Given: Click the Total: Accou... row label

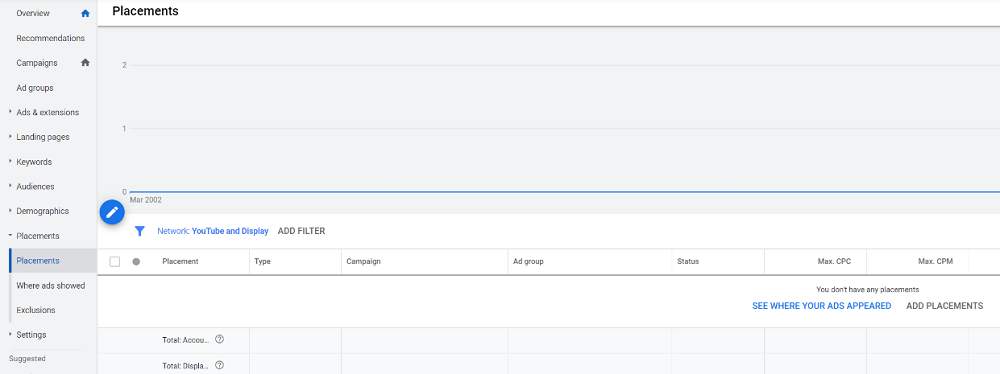Looking at the screenshot, I should coord(186,340).
